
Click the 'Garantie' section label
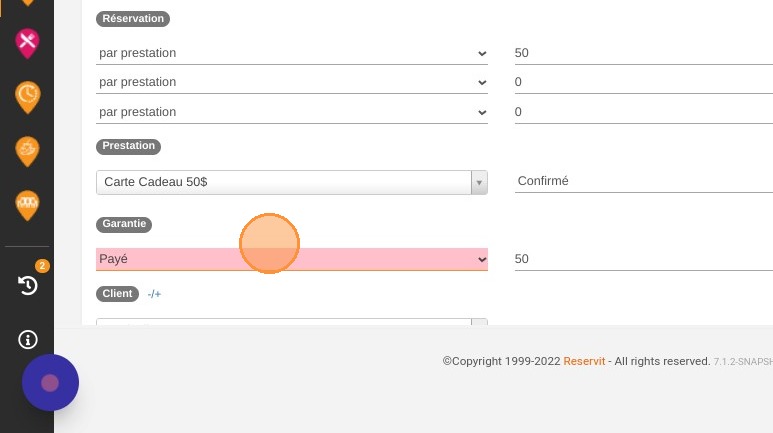(124, 224)
